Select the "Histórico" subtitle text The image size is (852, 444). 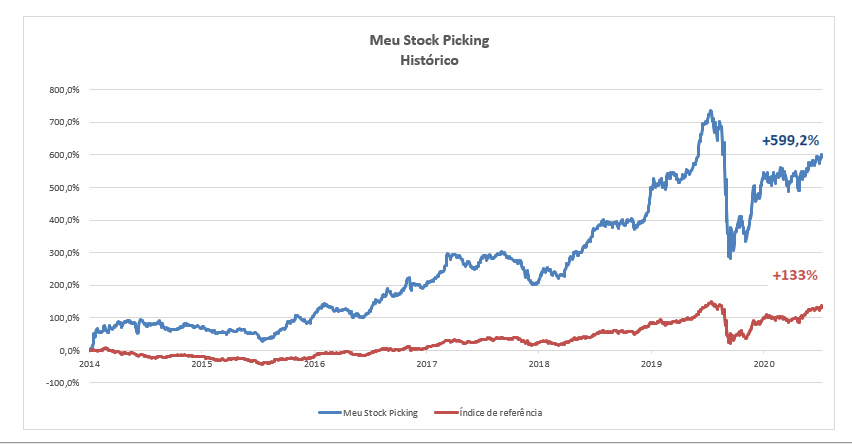[426, 59]
